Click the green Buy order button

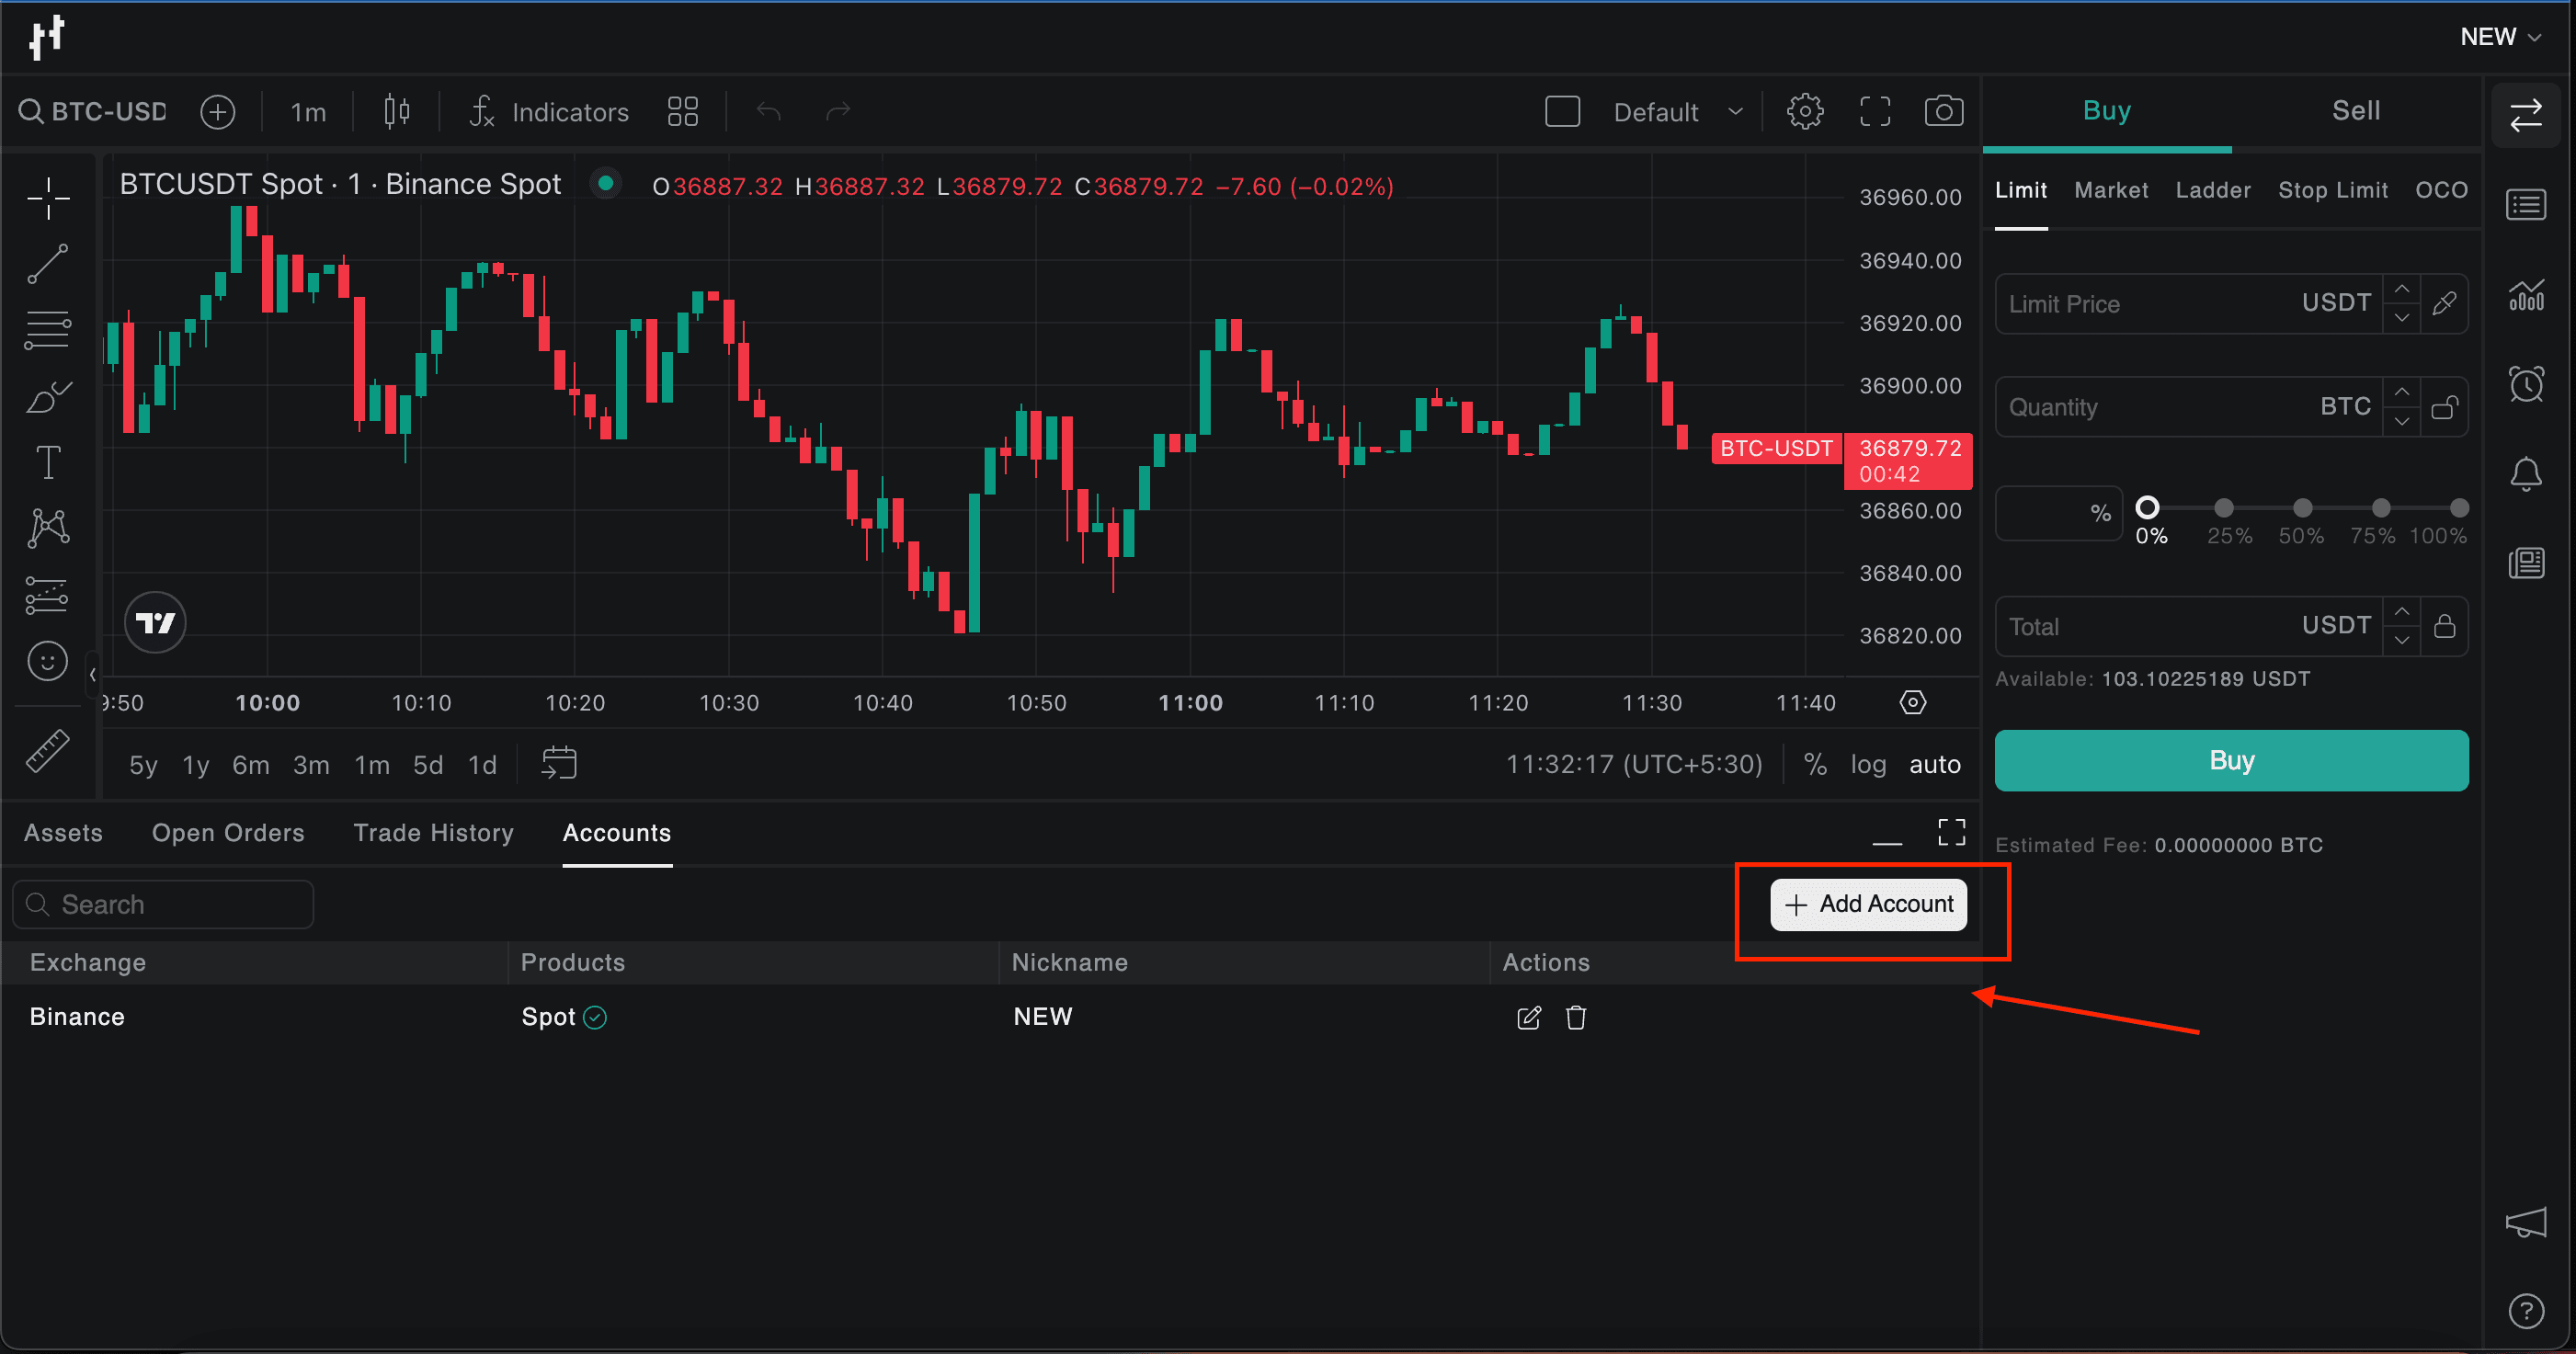(2231, 760)
